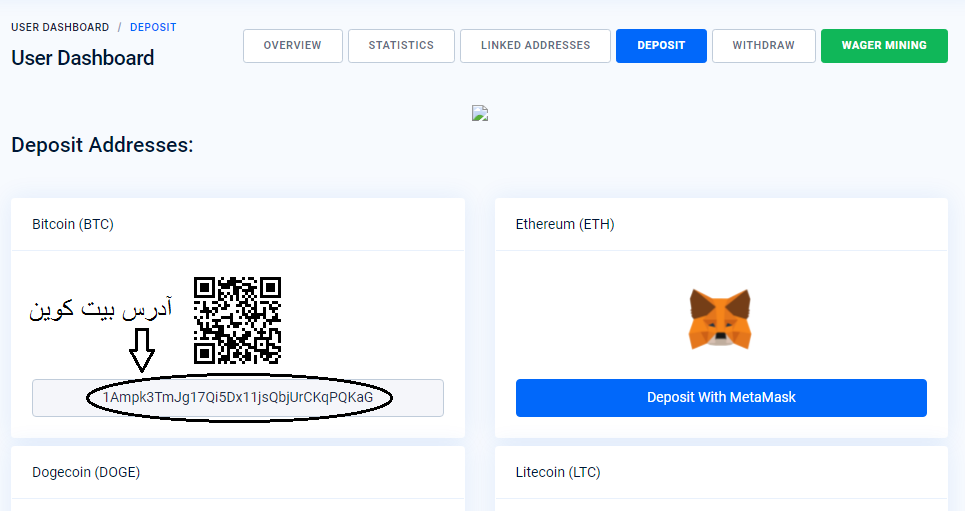The height and width of the screenshot is (511, 965).
Task: Click the User Dashboard page title
Action: [x=82, y=58]
